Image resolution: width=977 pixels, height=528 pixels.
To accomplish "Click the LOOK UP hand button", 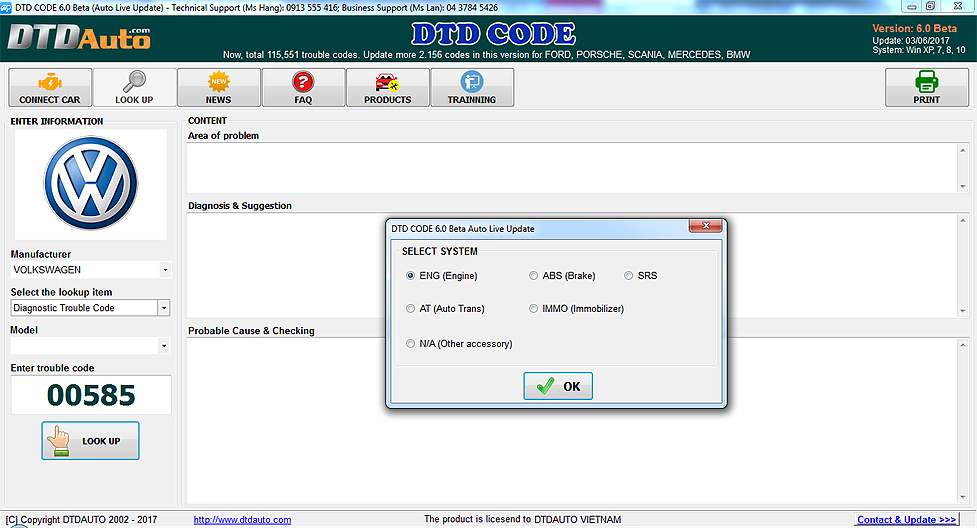I will point(90,441).
